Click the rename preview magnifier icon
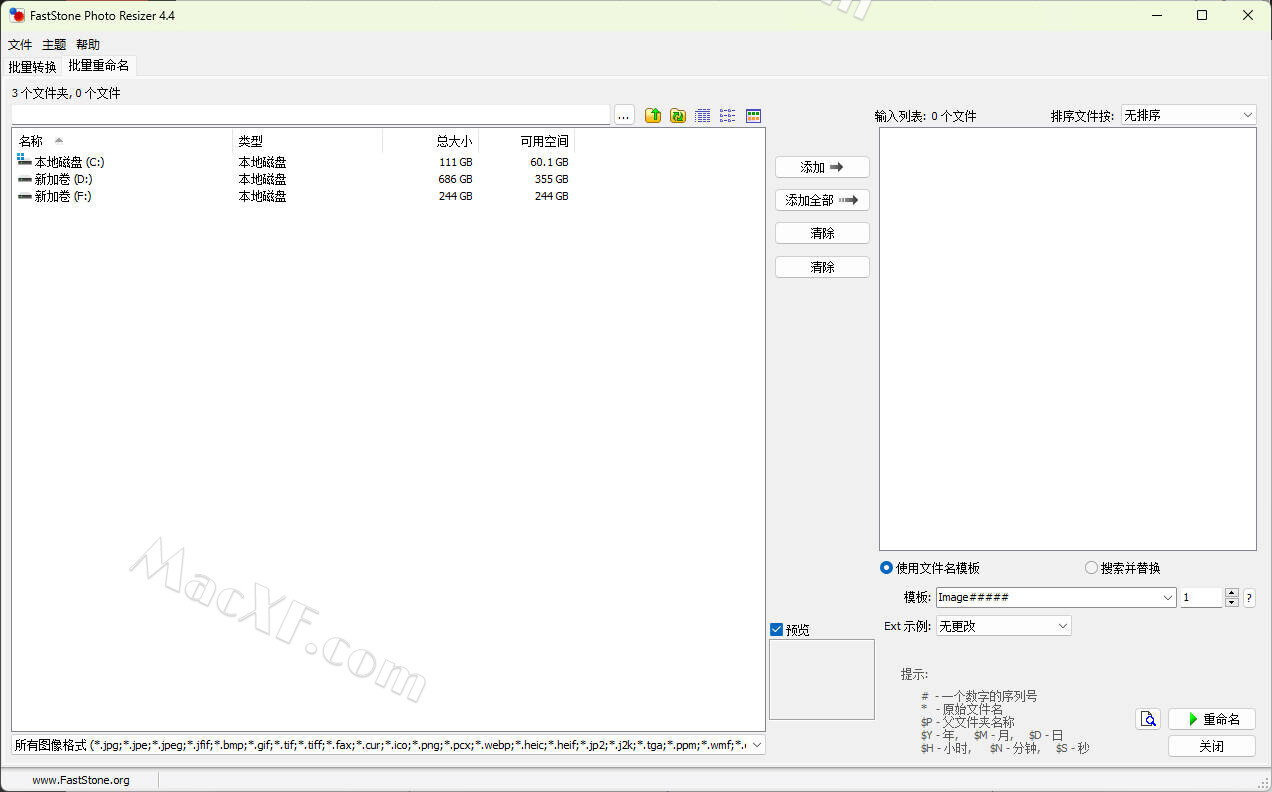This screenshot has width=1272, height=792. [x=1148, y=719]
